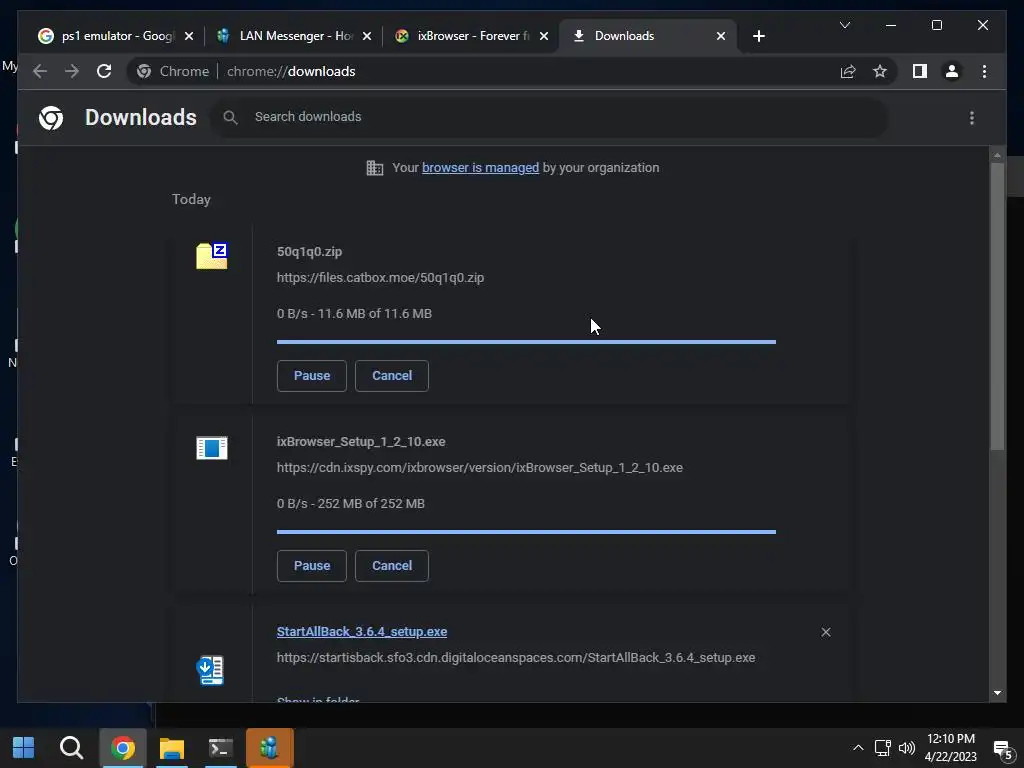Open LAN Messenger from the taskbar
Viewport: 1024px width, 768px height.
pyautogui.click(x=269, y=748)
